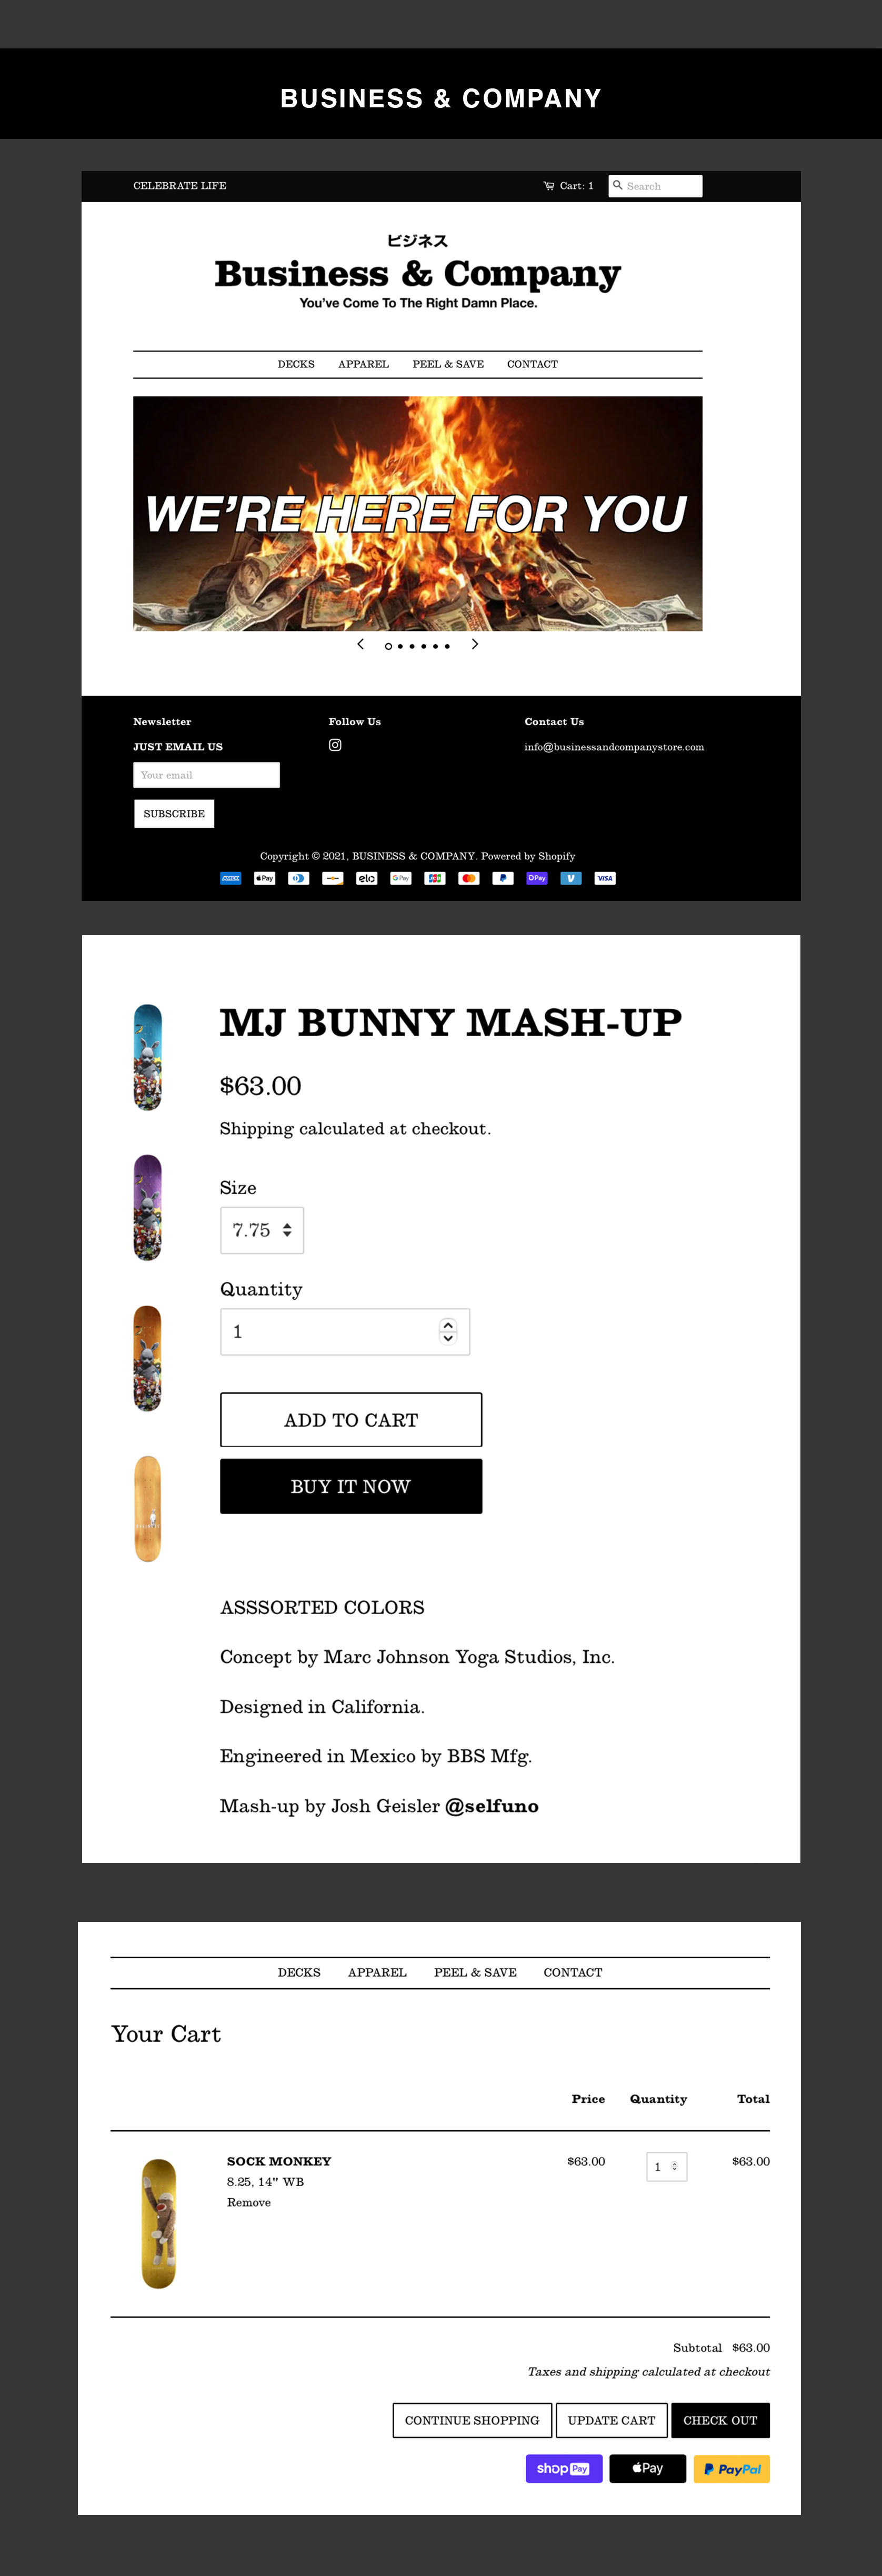This screenshot has height=2576, width=882.
Task: Pay with the PayPal button
Action: click(732, 2468)
